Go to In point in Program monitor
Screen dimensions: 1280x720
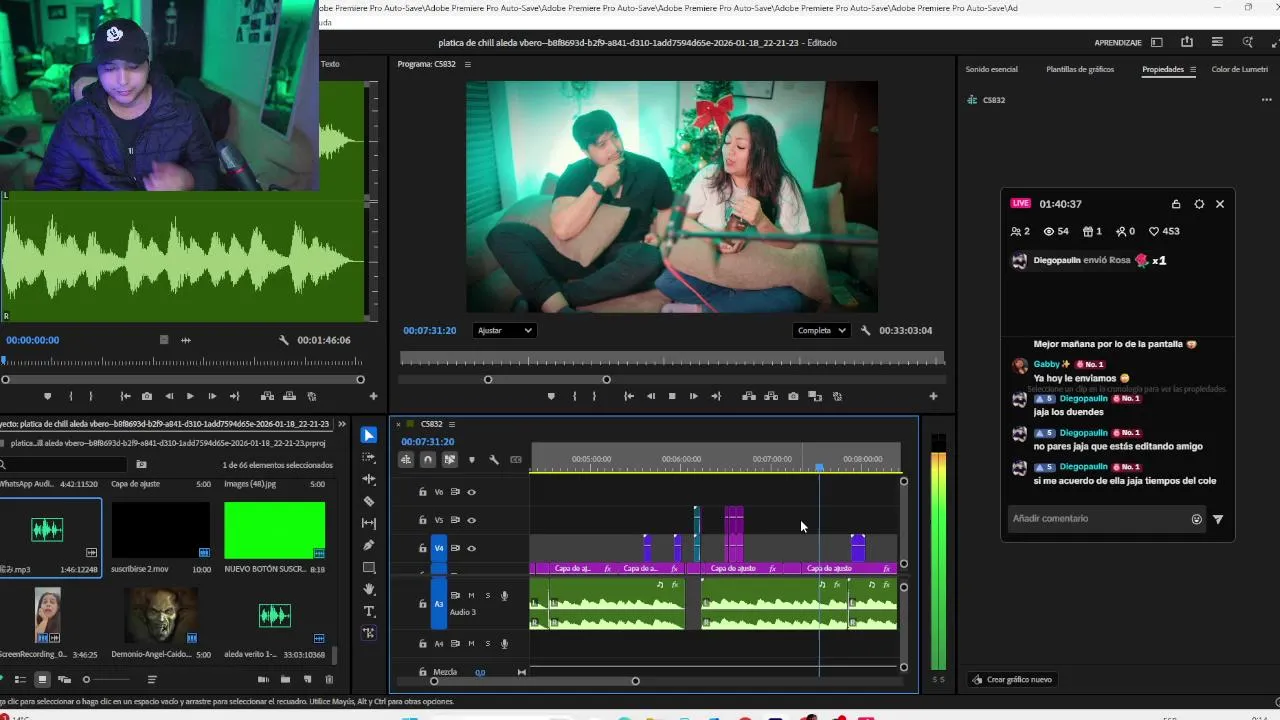(628, 396)
